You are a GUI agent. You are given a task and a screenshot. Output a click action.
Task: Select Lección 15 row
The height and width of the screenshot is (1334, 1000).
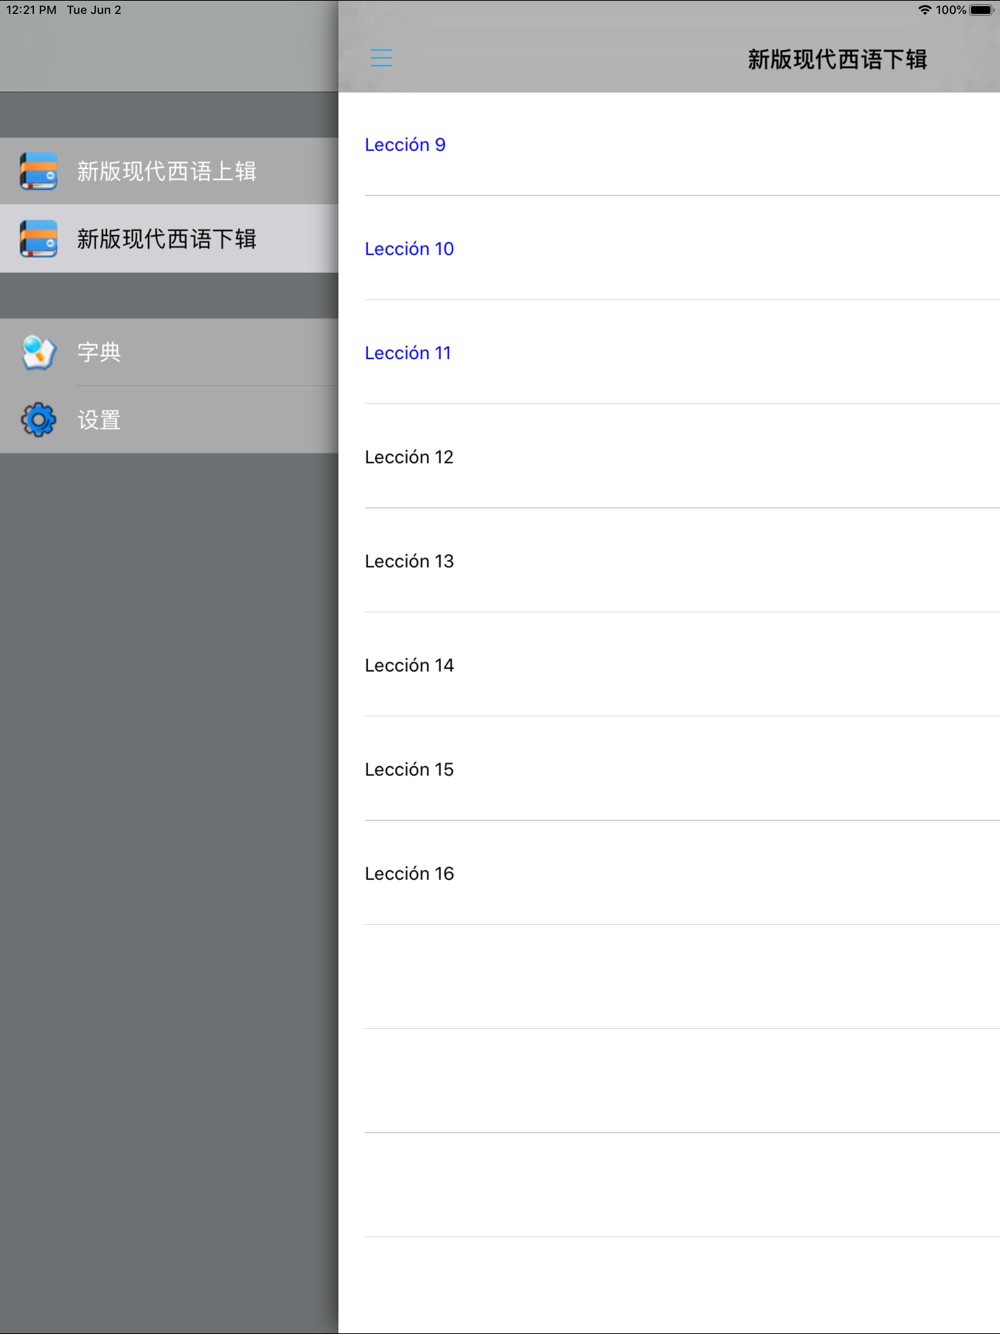coord(669,768)
